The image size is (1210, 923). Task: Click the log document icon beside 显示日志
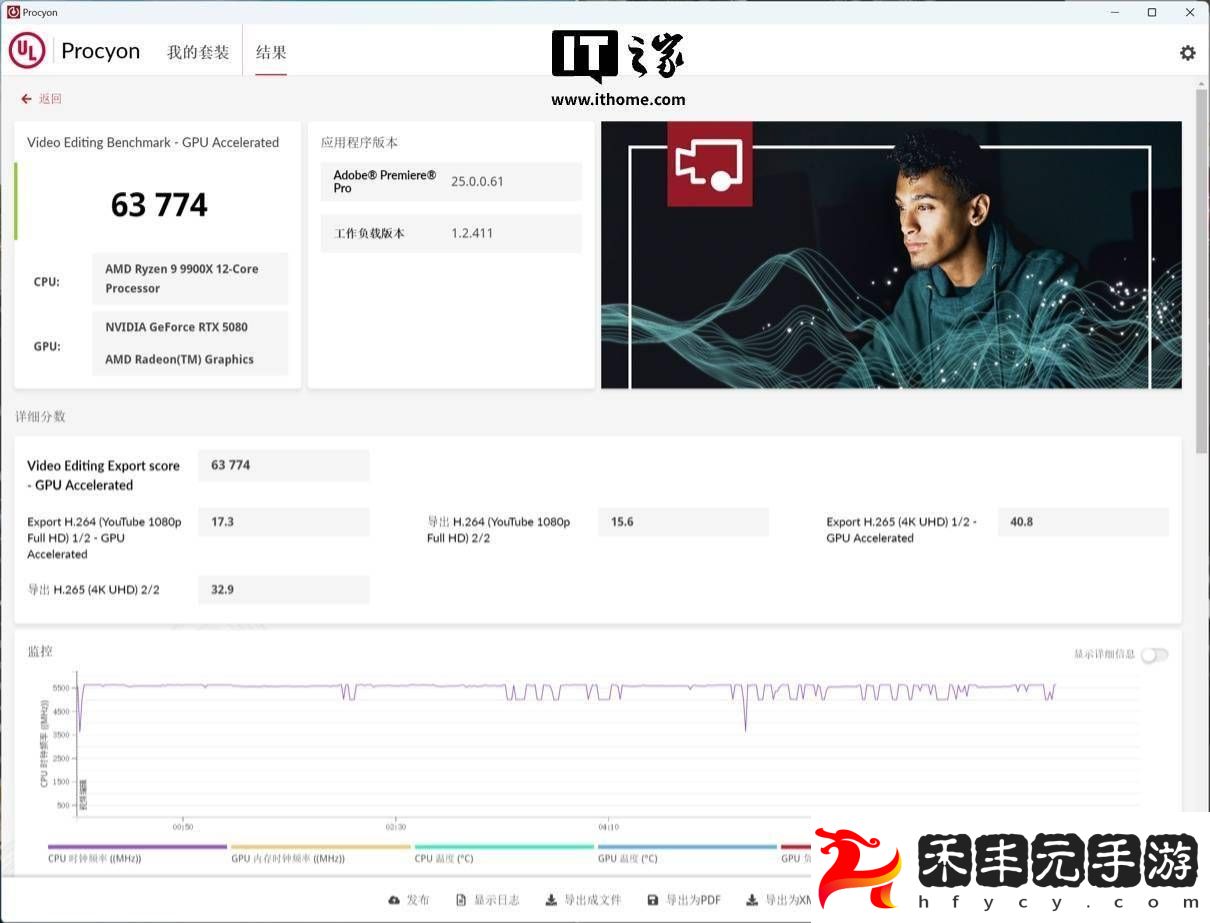(x=461, y=900)
